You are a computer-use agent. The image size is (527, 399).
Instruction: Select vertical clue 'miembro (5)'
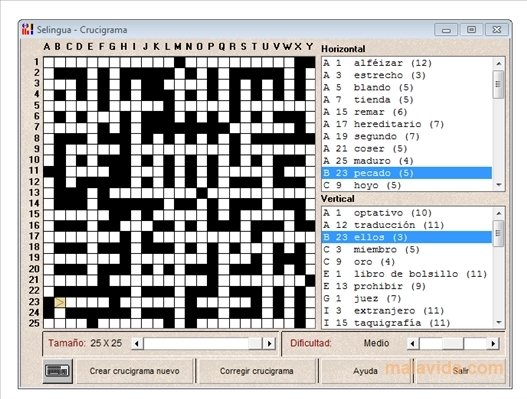pyautogui.click(x=407, y=250)
